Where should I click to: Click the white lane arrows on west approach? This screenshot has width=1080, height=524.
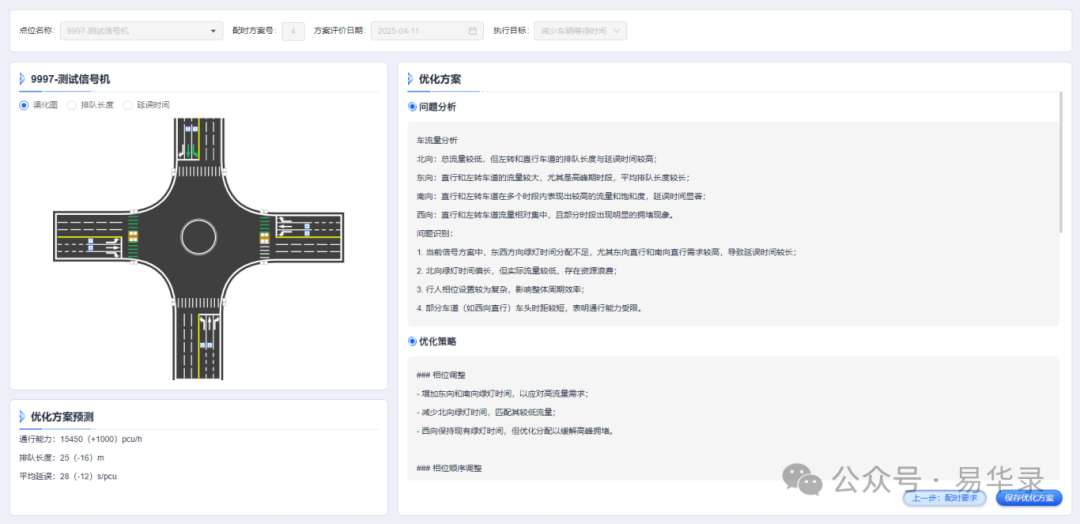click(113, 247)
